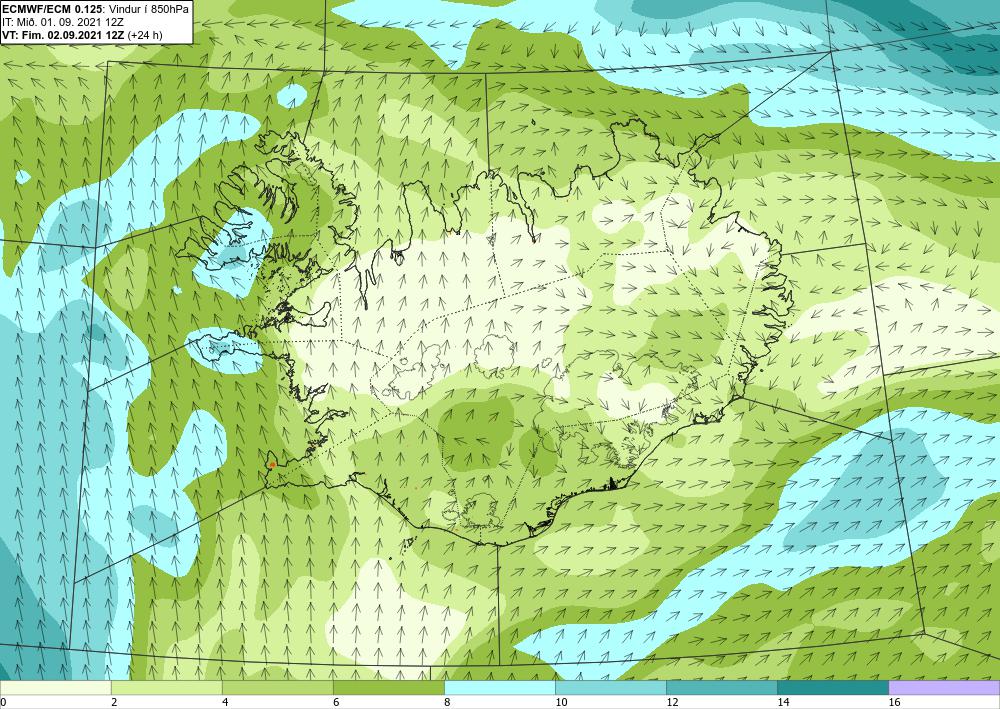Click the dark green 6–8 legend swatch

[x=388, y=688]
